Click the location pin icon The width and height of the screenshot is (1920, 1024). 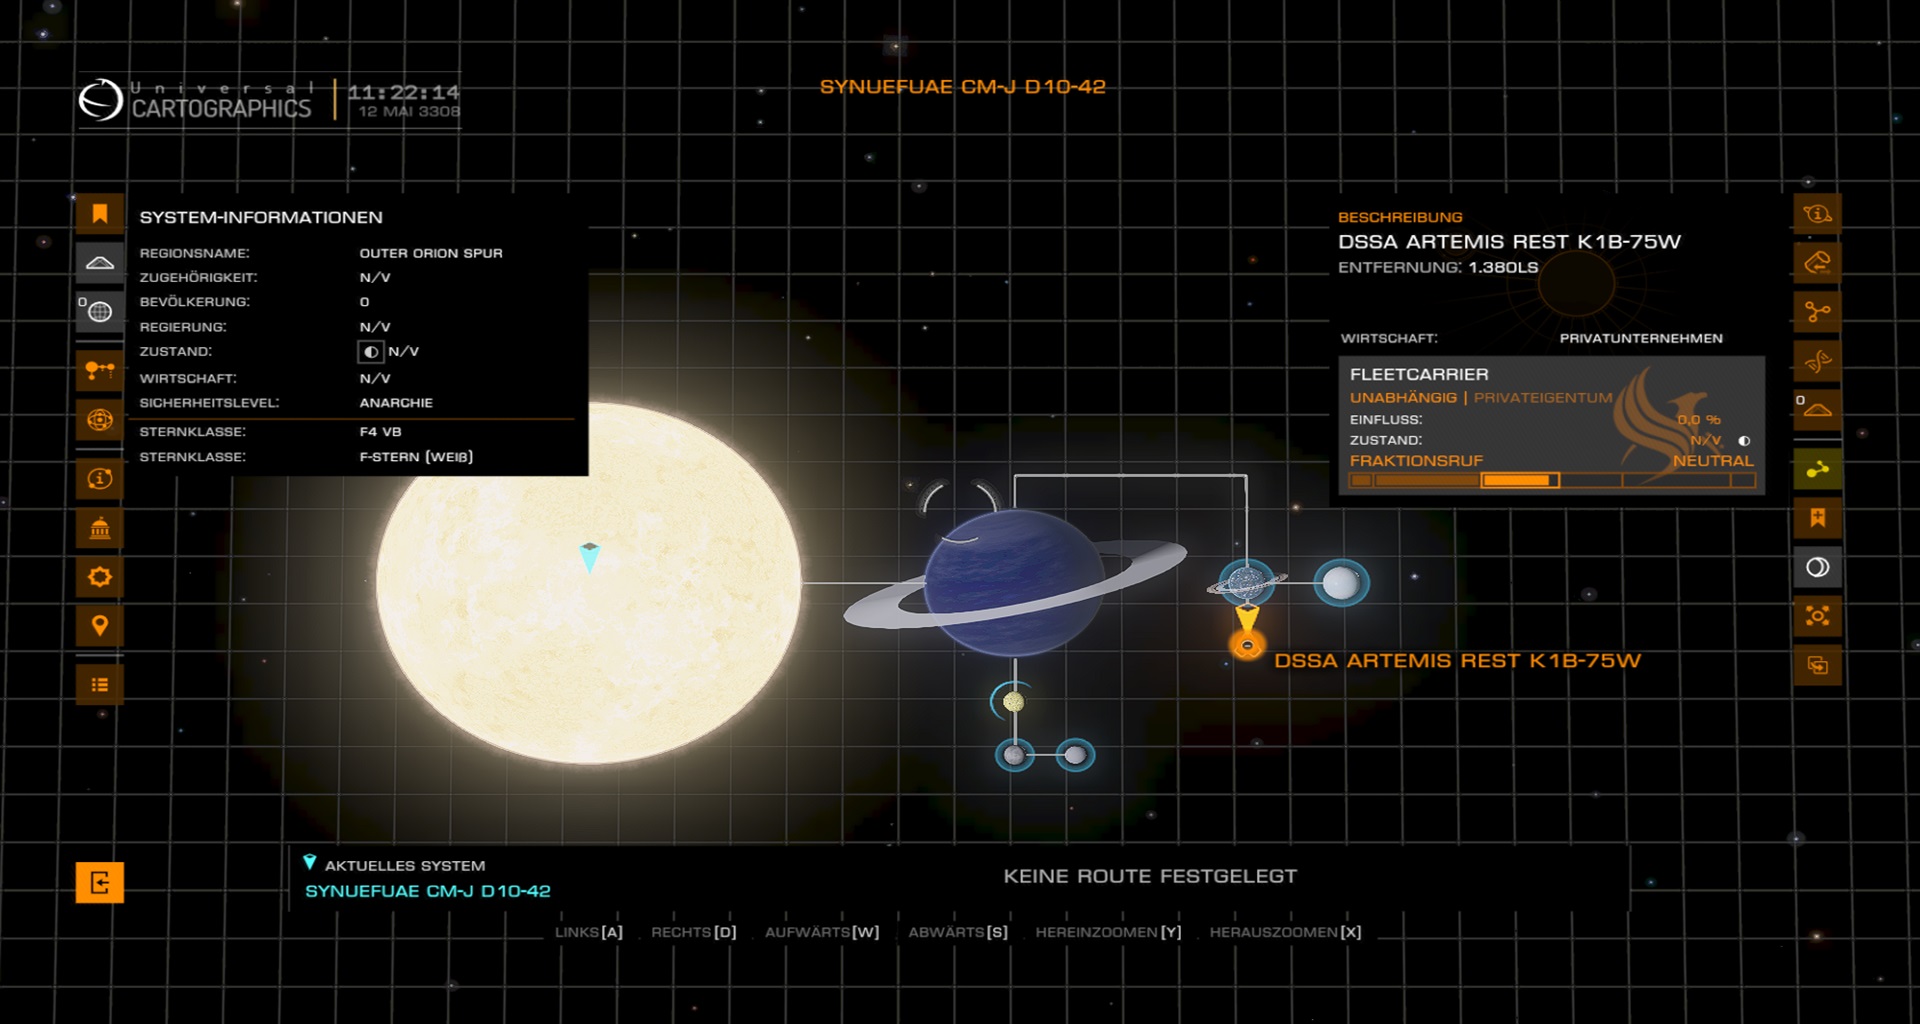click(100, 626)
